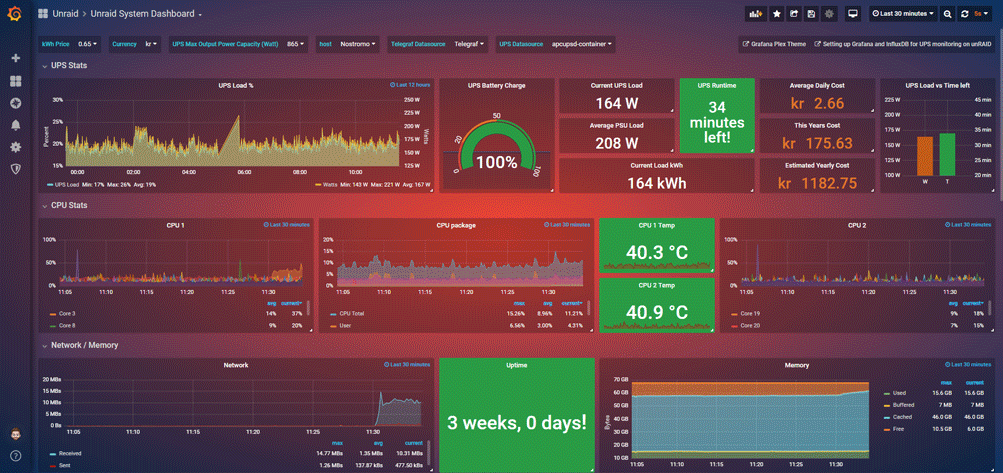Screen dimensions: 1003x473
Task: Collapse the UPS Stats row
Action: click(45, 66)
